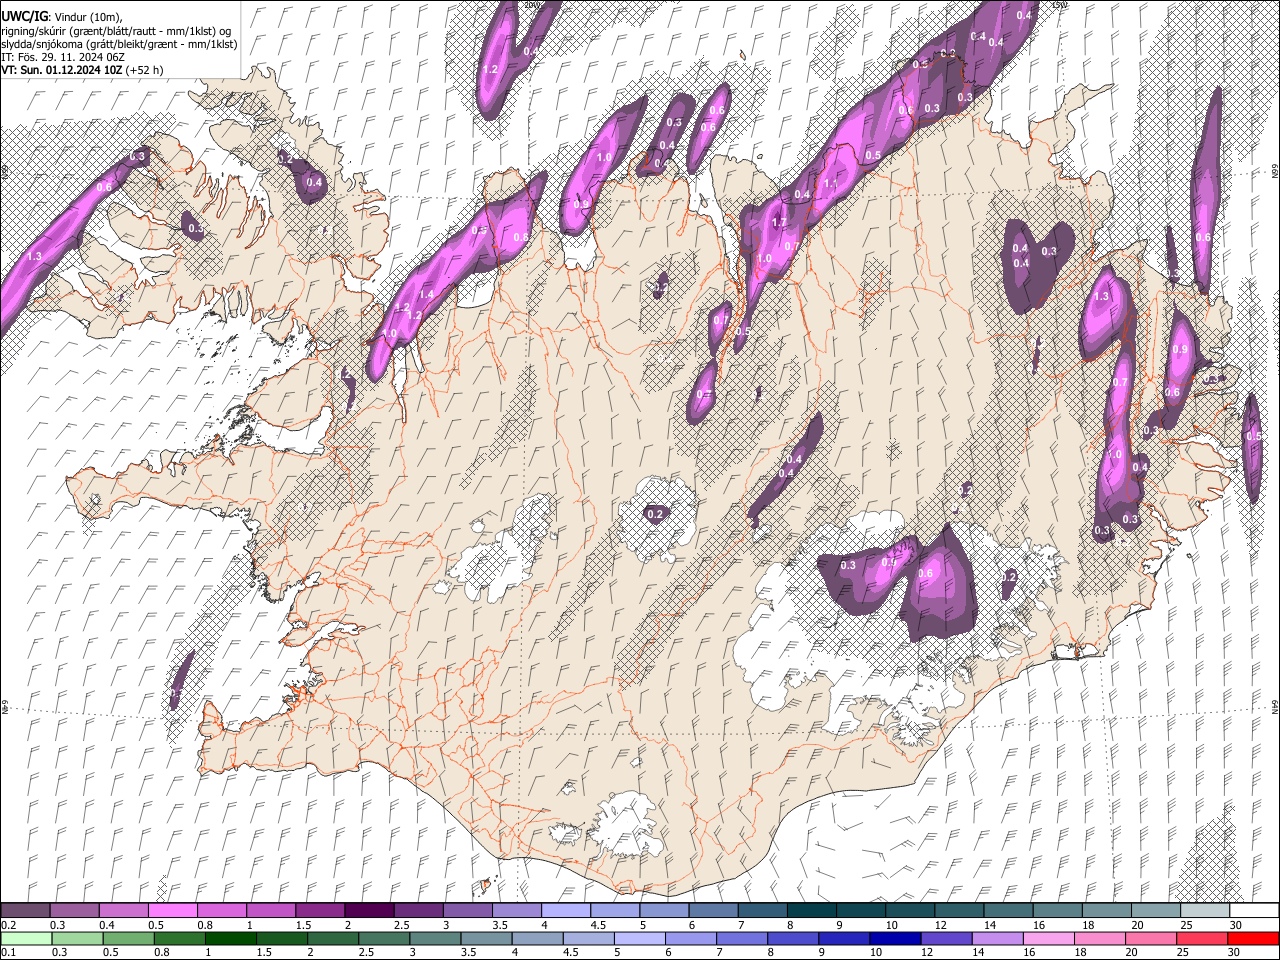
Task: Click the 'IT: Fös. 29. 11. 2024 06Z' line
Action: [64, 57]
